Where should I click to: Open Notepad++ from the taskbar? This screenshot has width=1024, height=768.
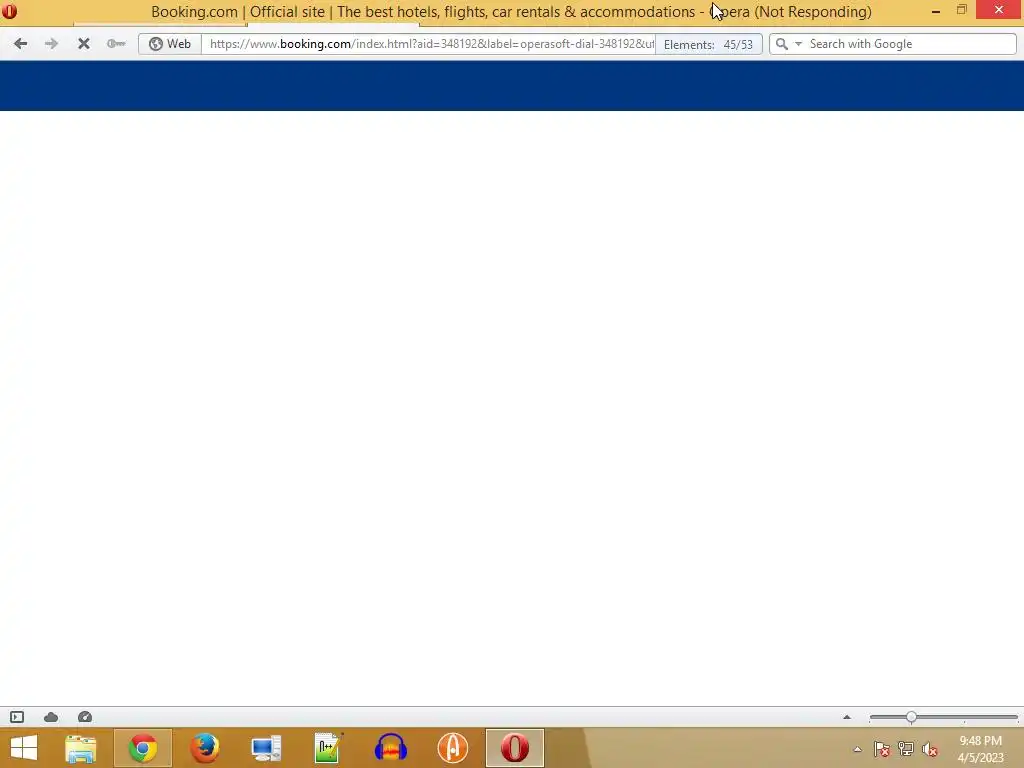(x=328, y=748)
